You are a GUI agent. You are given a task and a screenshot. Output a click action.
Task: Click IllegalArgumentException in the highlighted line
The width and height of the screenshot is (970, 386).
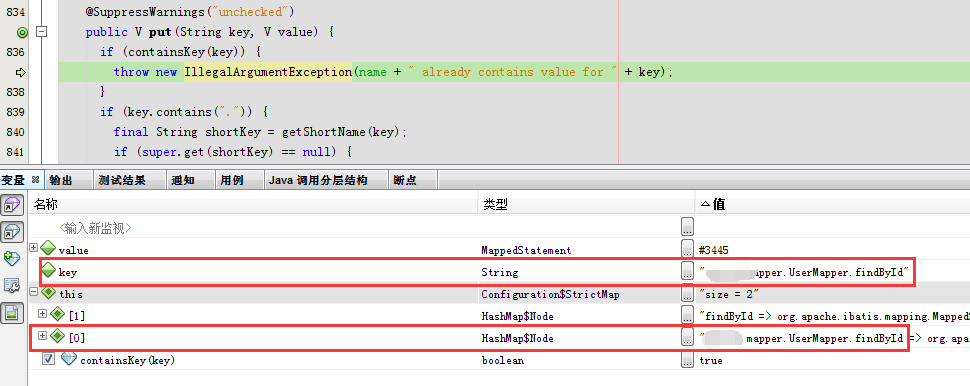(267, 72)
